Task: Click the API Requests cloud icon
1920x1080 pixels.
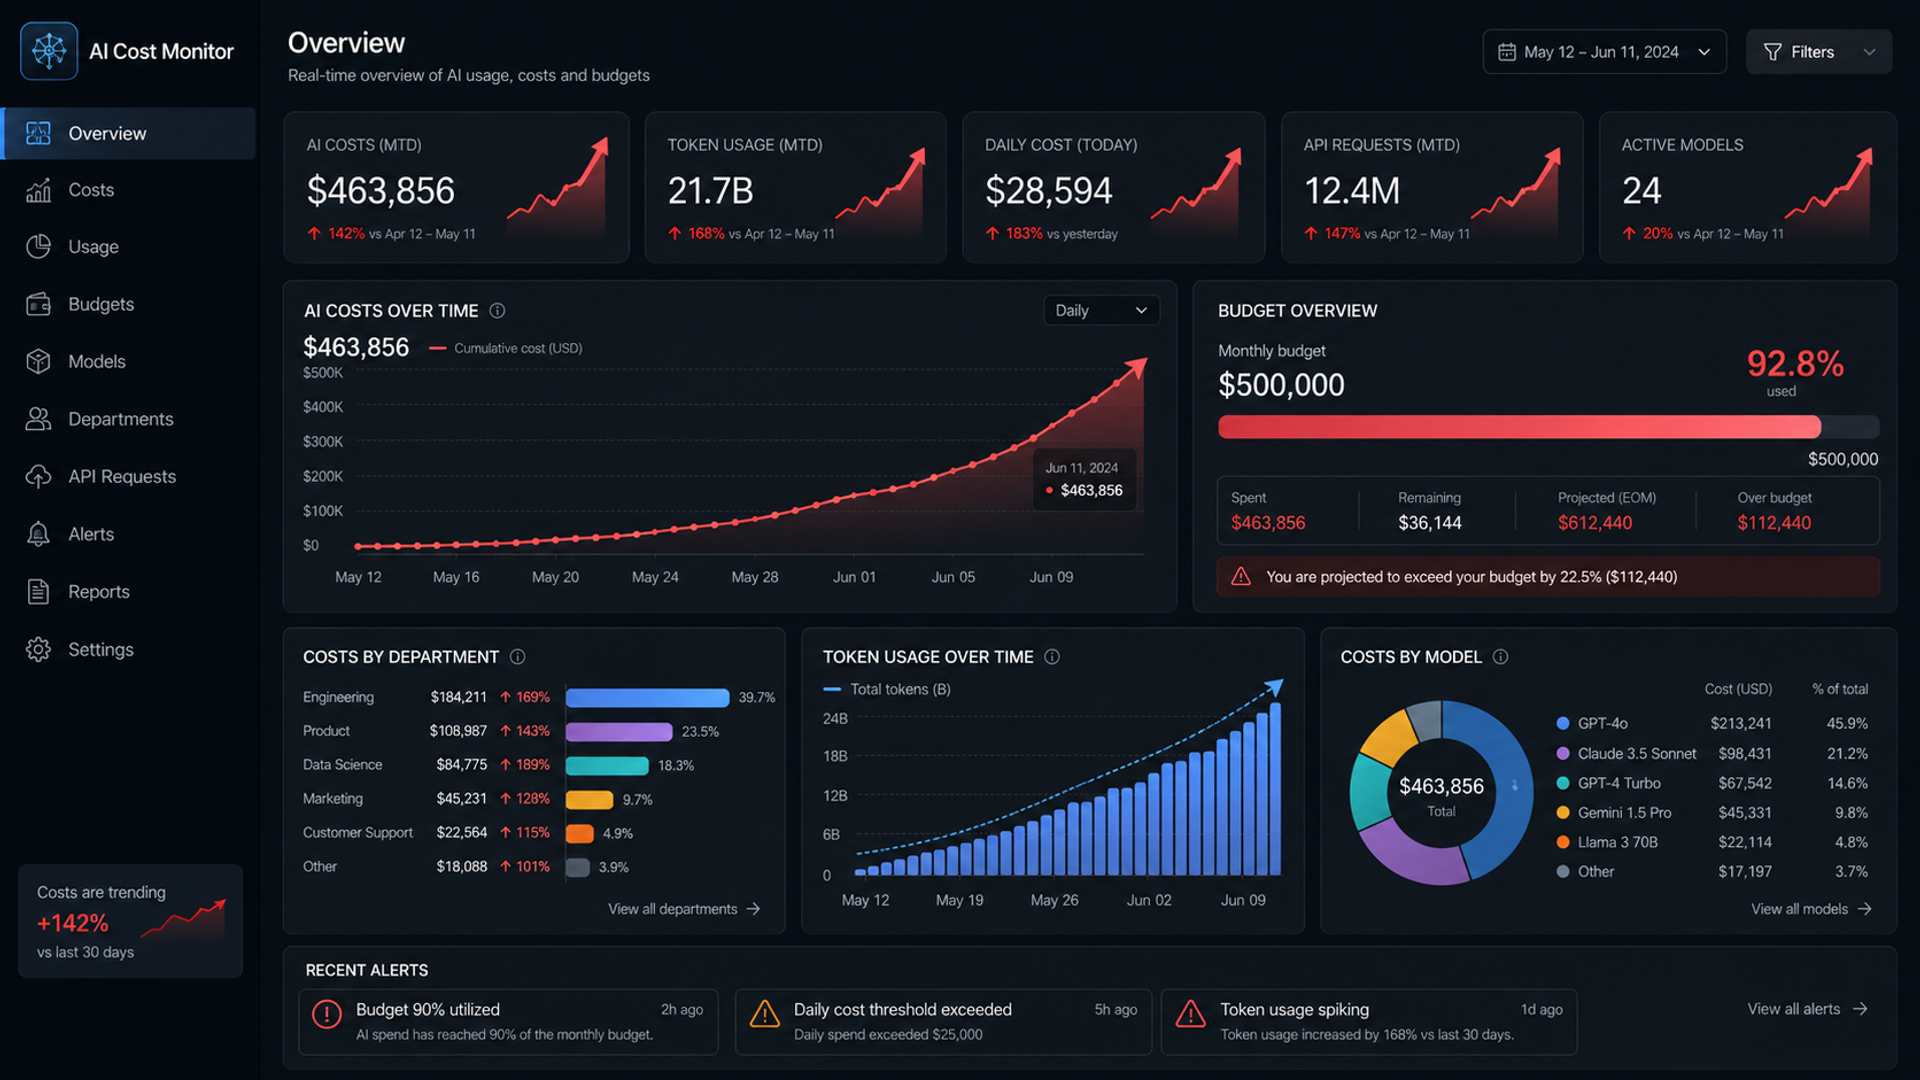Action: tap(38, 477)
